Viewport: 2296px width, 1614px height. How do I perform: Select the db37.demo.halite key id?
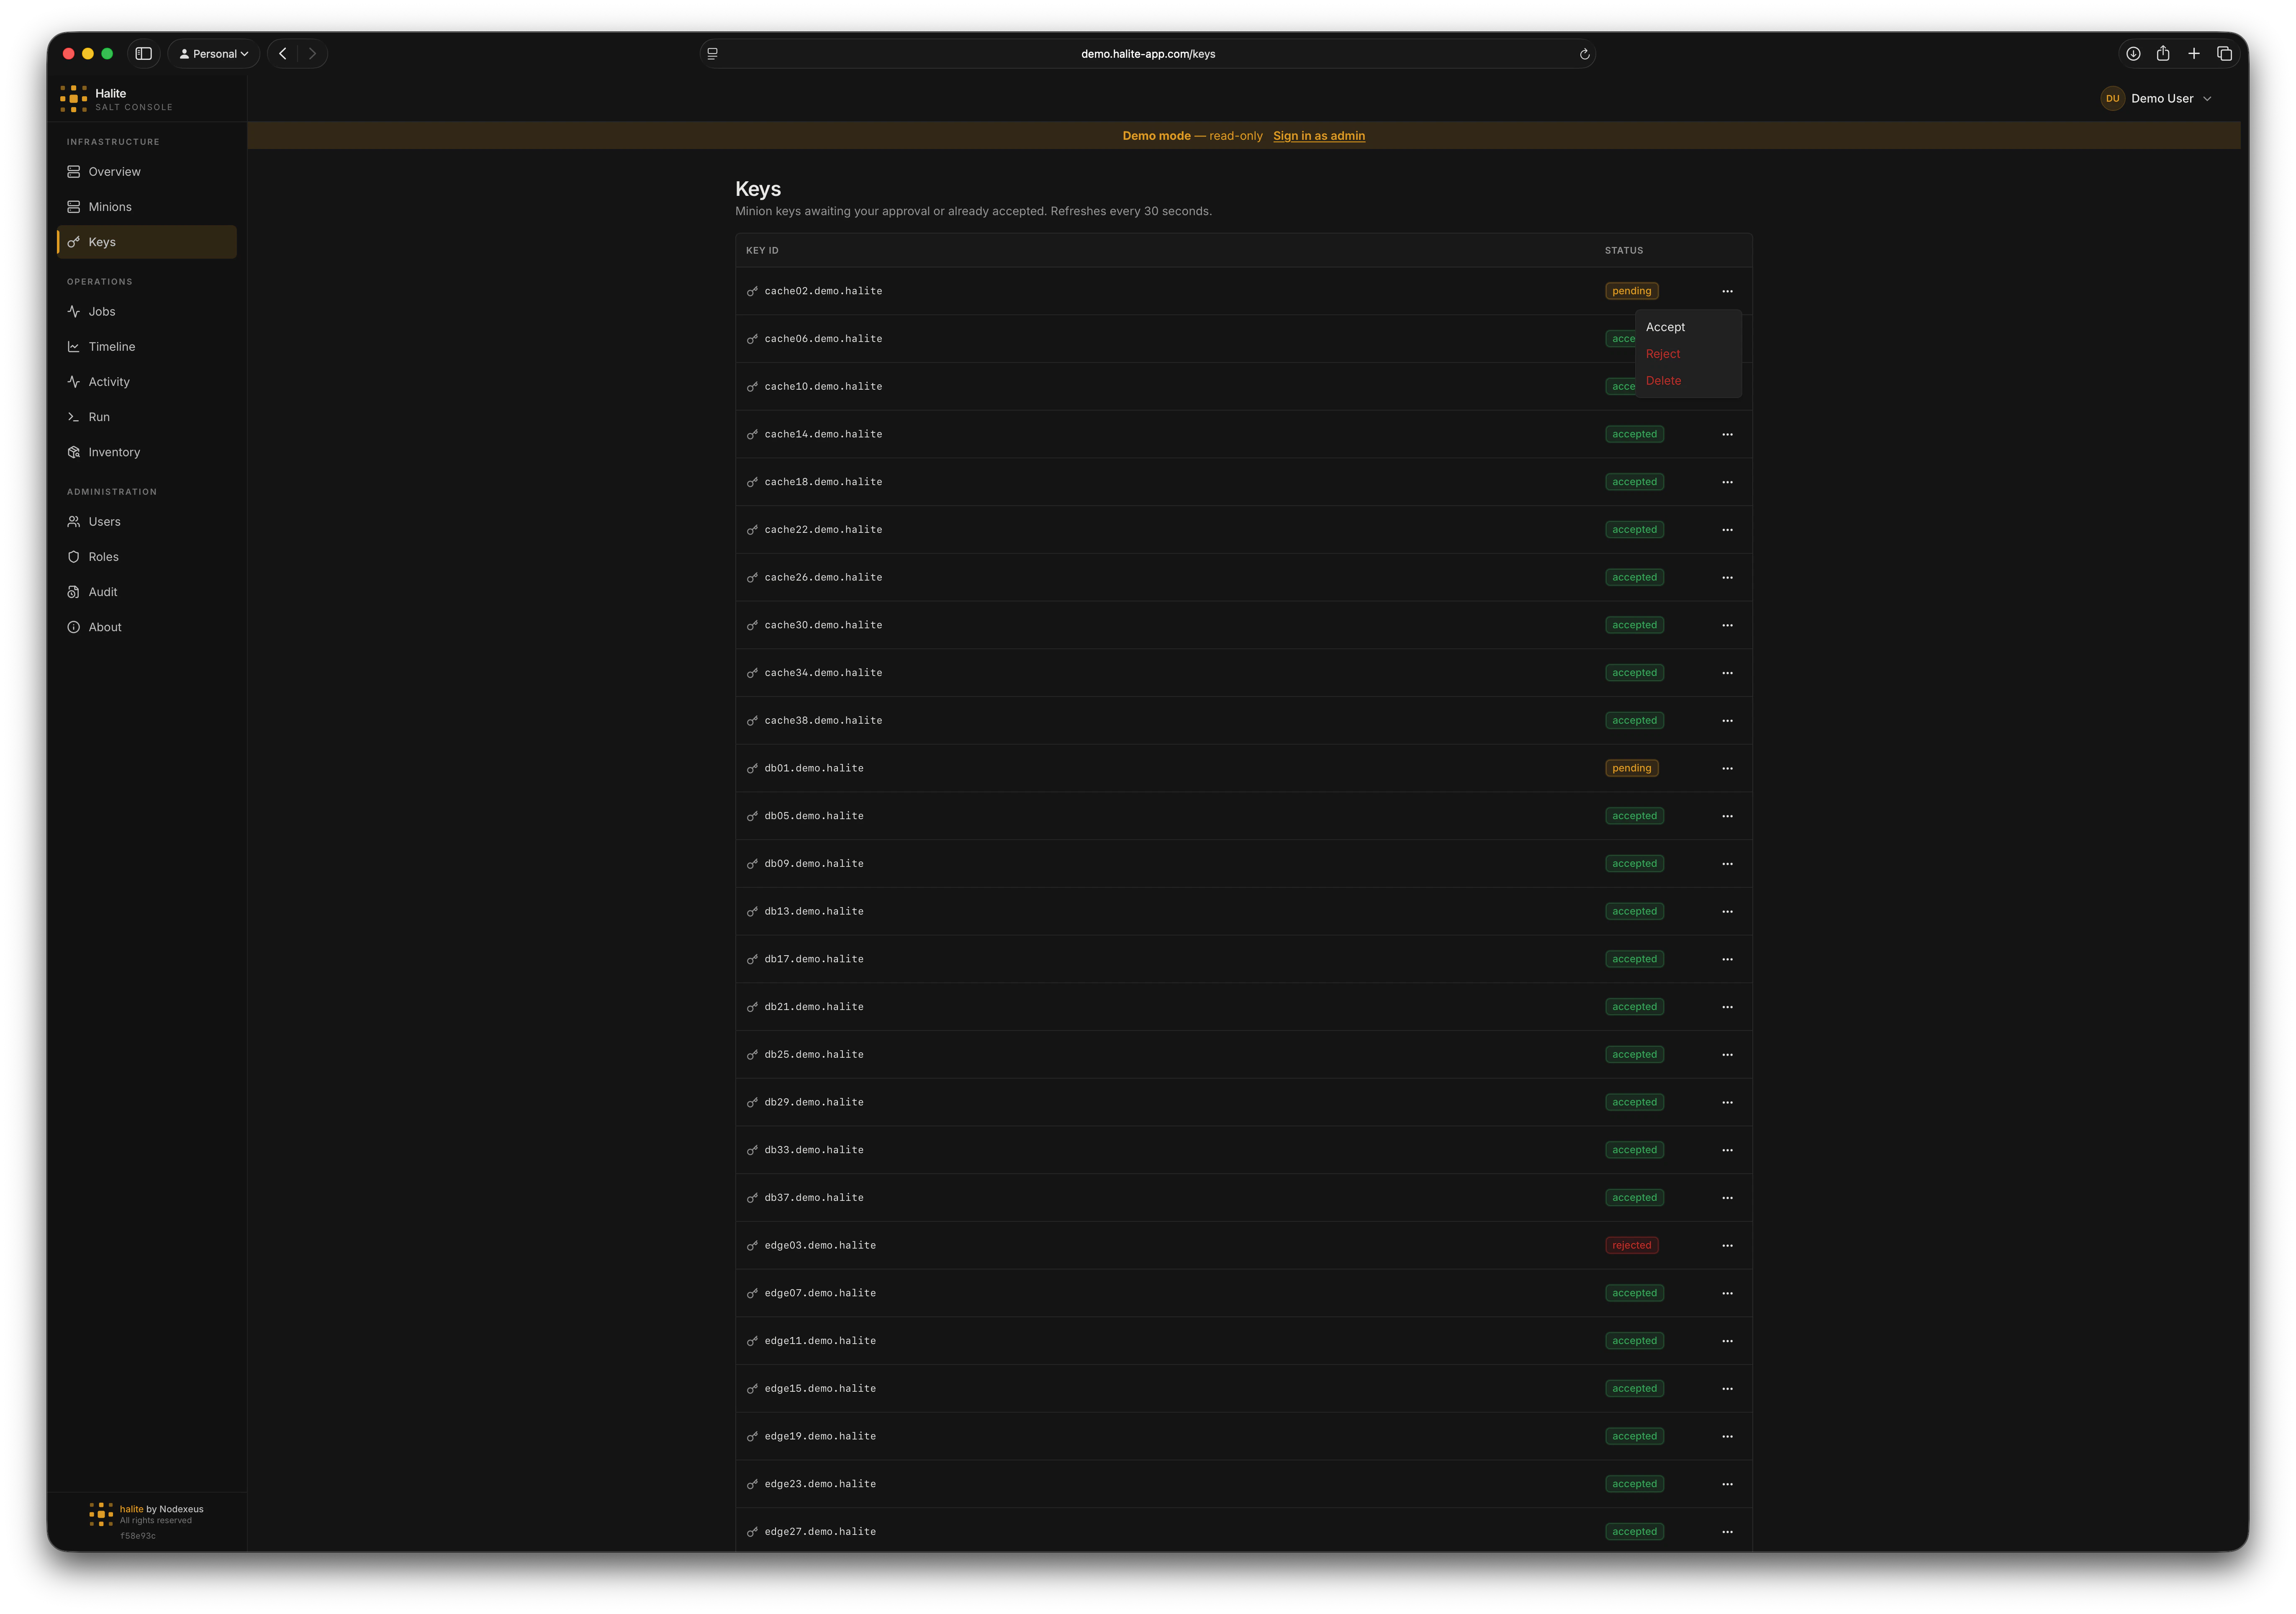click(x=814, y=1198)
